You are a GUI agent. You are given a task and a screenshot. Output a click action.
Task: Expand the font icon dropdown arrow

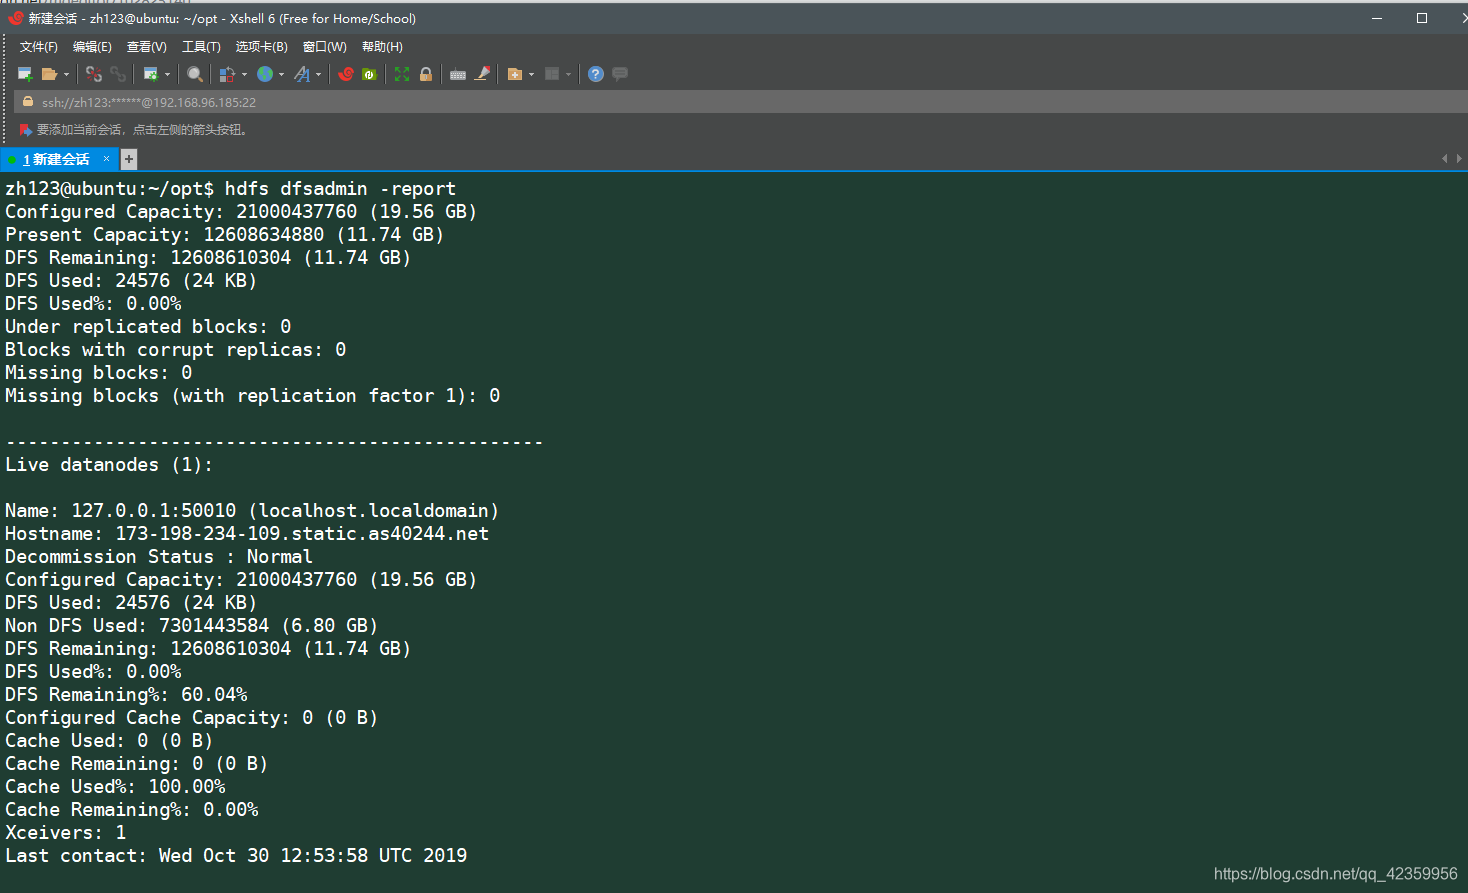point(319,74)
